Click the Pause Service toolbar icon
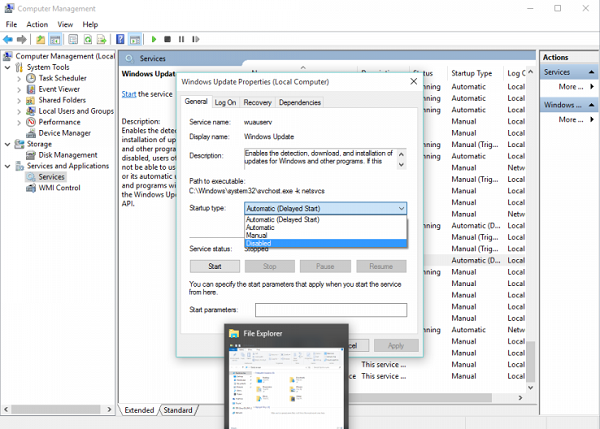The image size is (600, 429). [x=181, y=39]
